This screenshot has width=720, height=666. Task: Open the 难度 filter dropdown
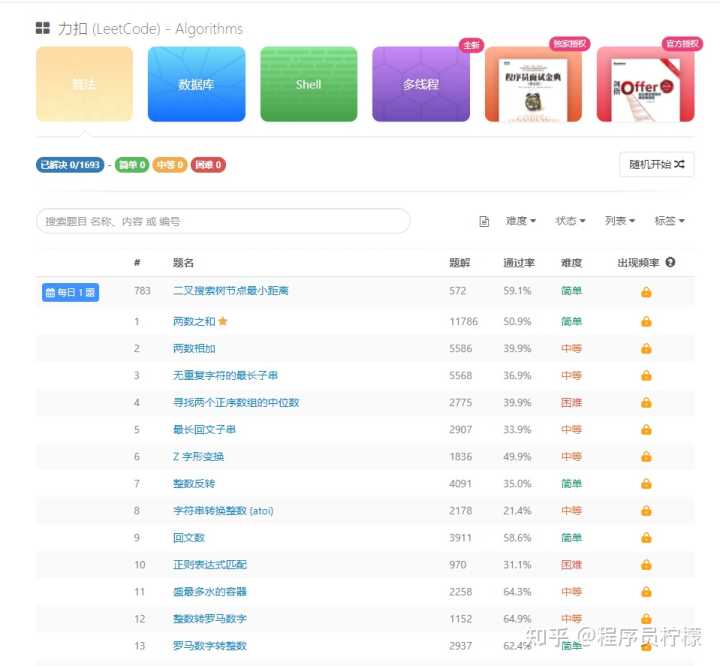521,221
